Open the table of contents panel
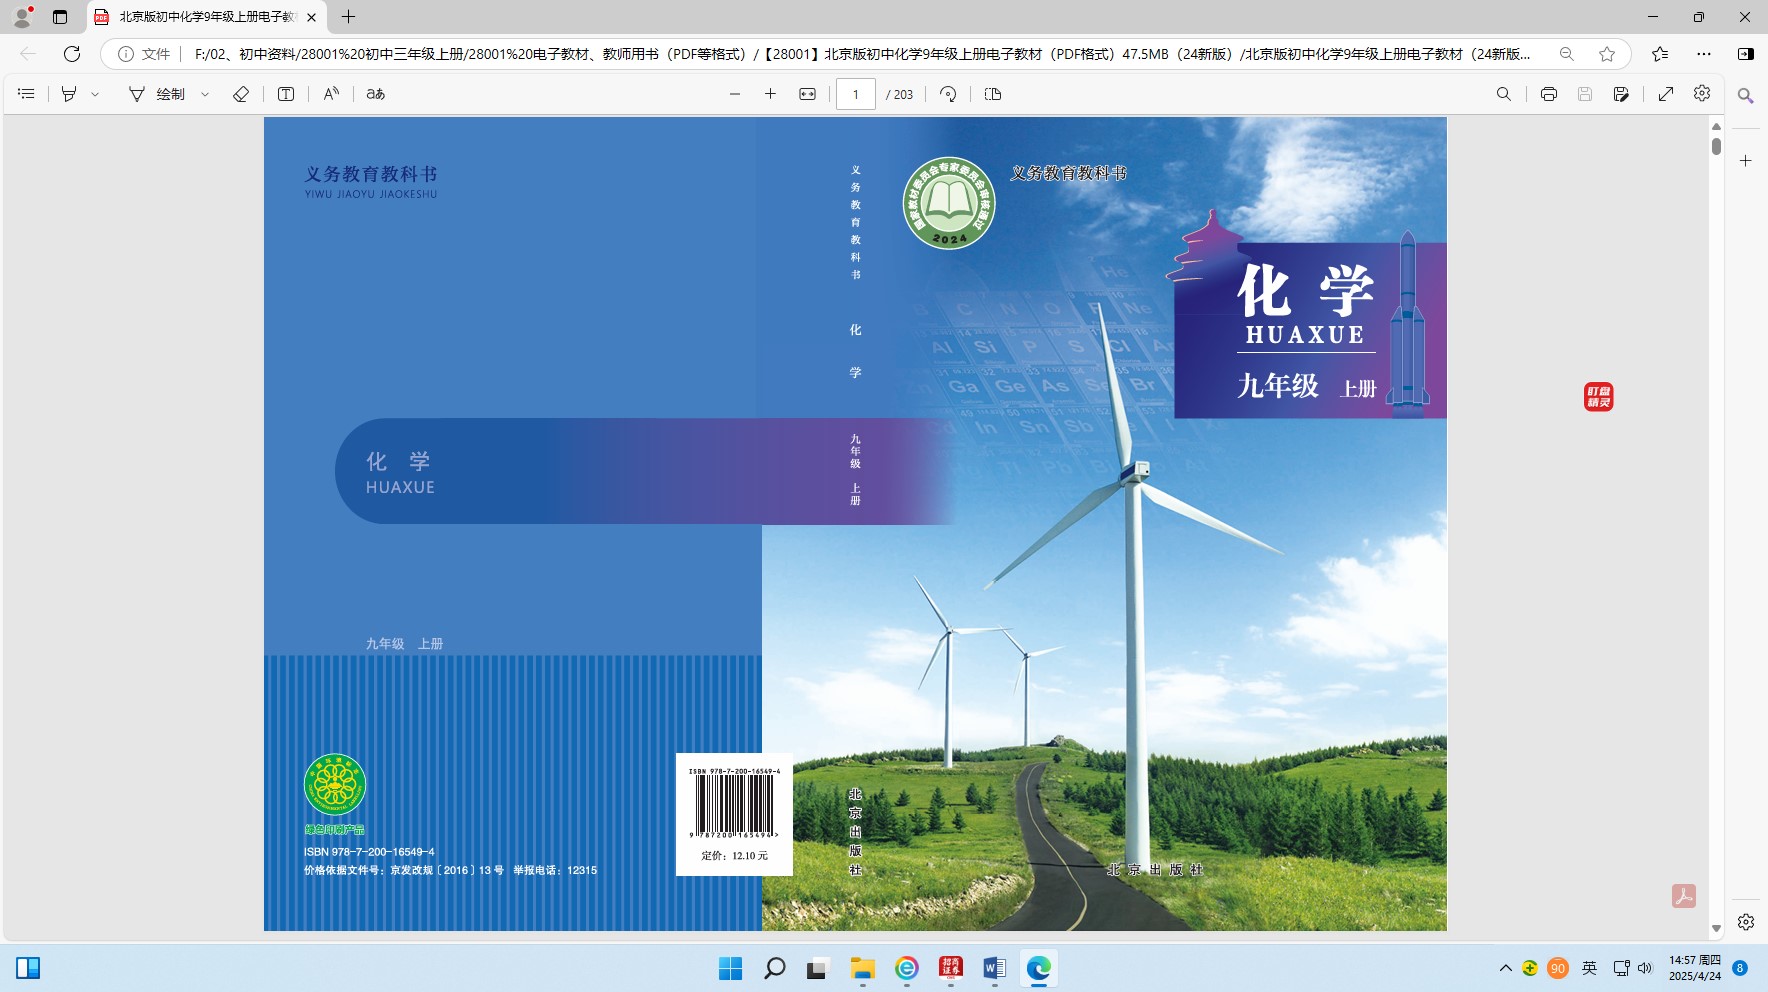The image size is (1768, 992). tap(27, 94)
